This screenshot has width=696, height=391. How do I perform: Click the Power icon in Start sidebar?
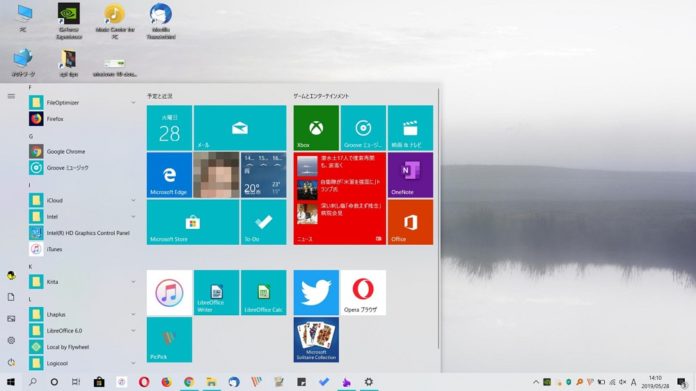(11, 362)
